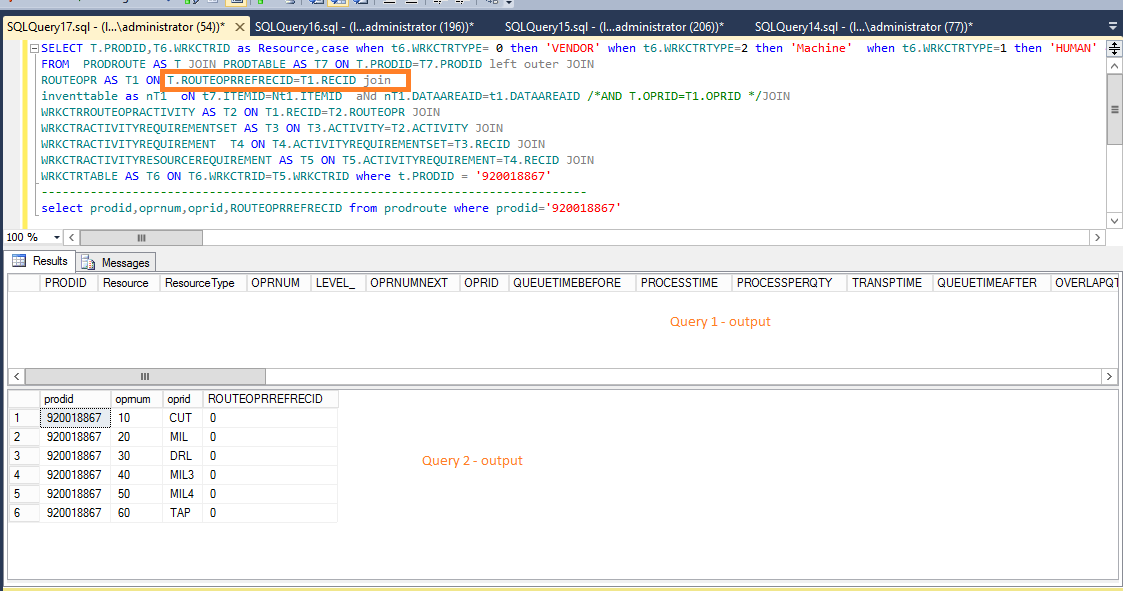Viewport: 1123px width, 591px height.
Task: Select the opmum cell with value 10
Action: coord(136,418)
